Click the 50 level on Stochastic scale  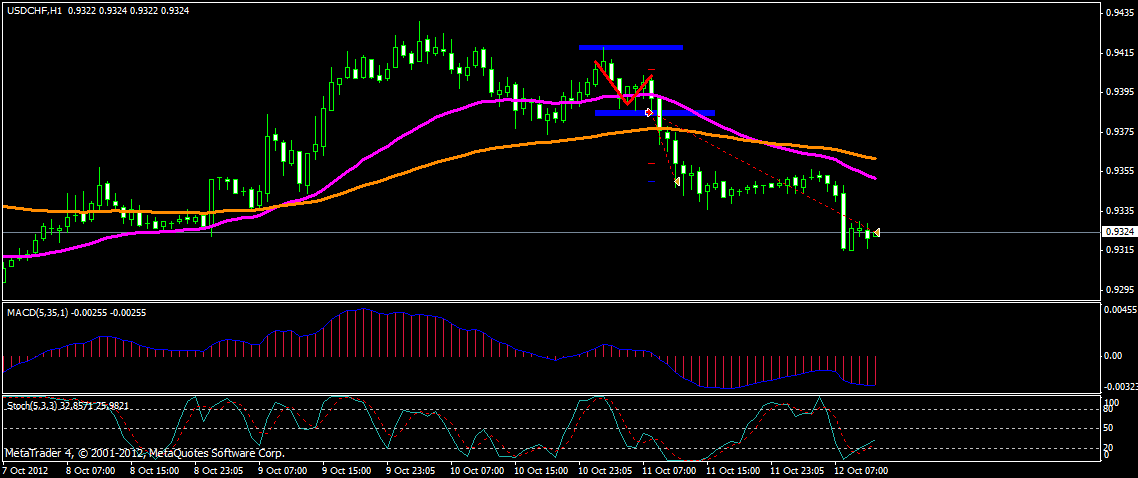(1108, 429)
